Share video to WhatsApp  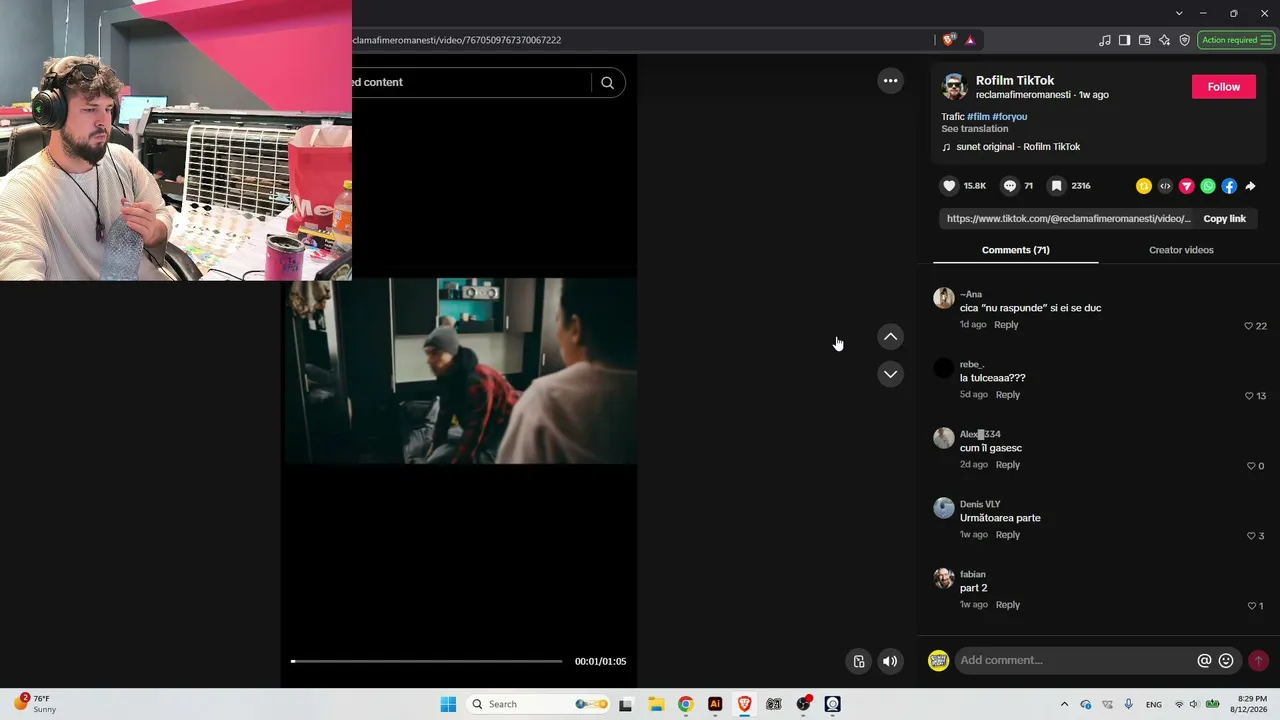pos(1208,186)
